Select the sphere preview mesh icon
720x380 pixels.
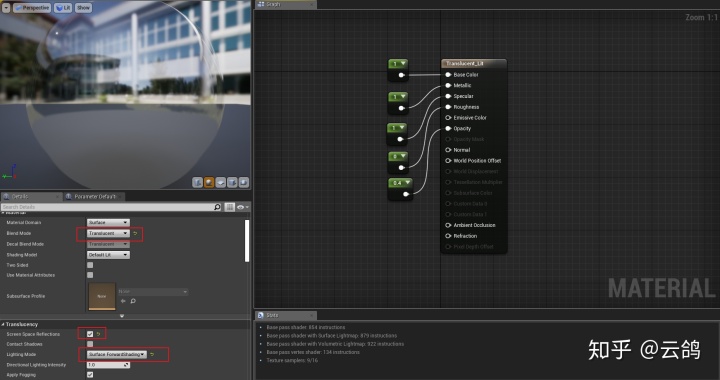[x=209, y=183]
